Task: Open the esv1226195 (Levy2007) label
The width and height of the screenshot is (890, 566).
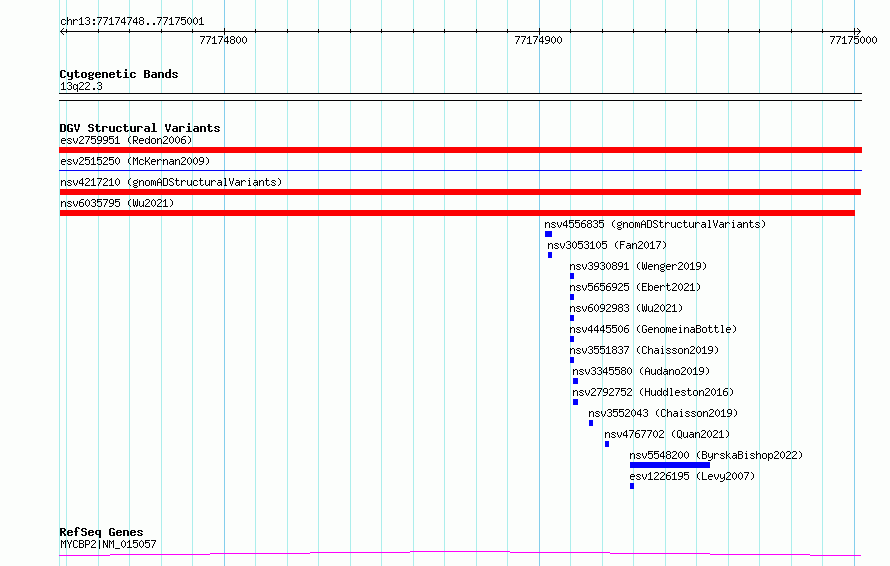Action: (692, 476)
